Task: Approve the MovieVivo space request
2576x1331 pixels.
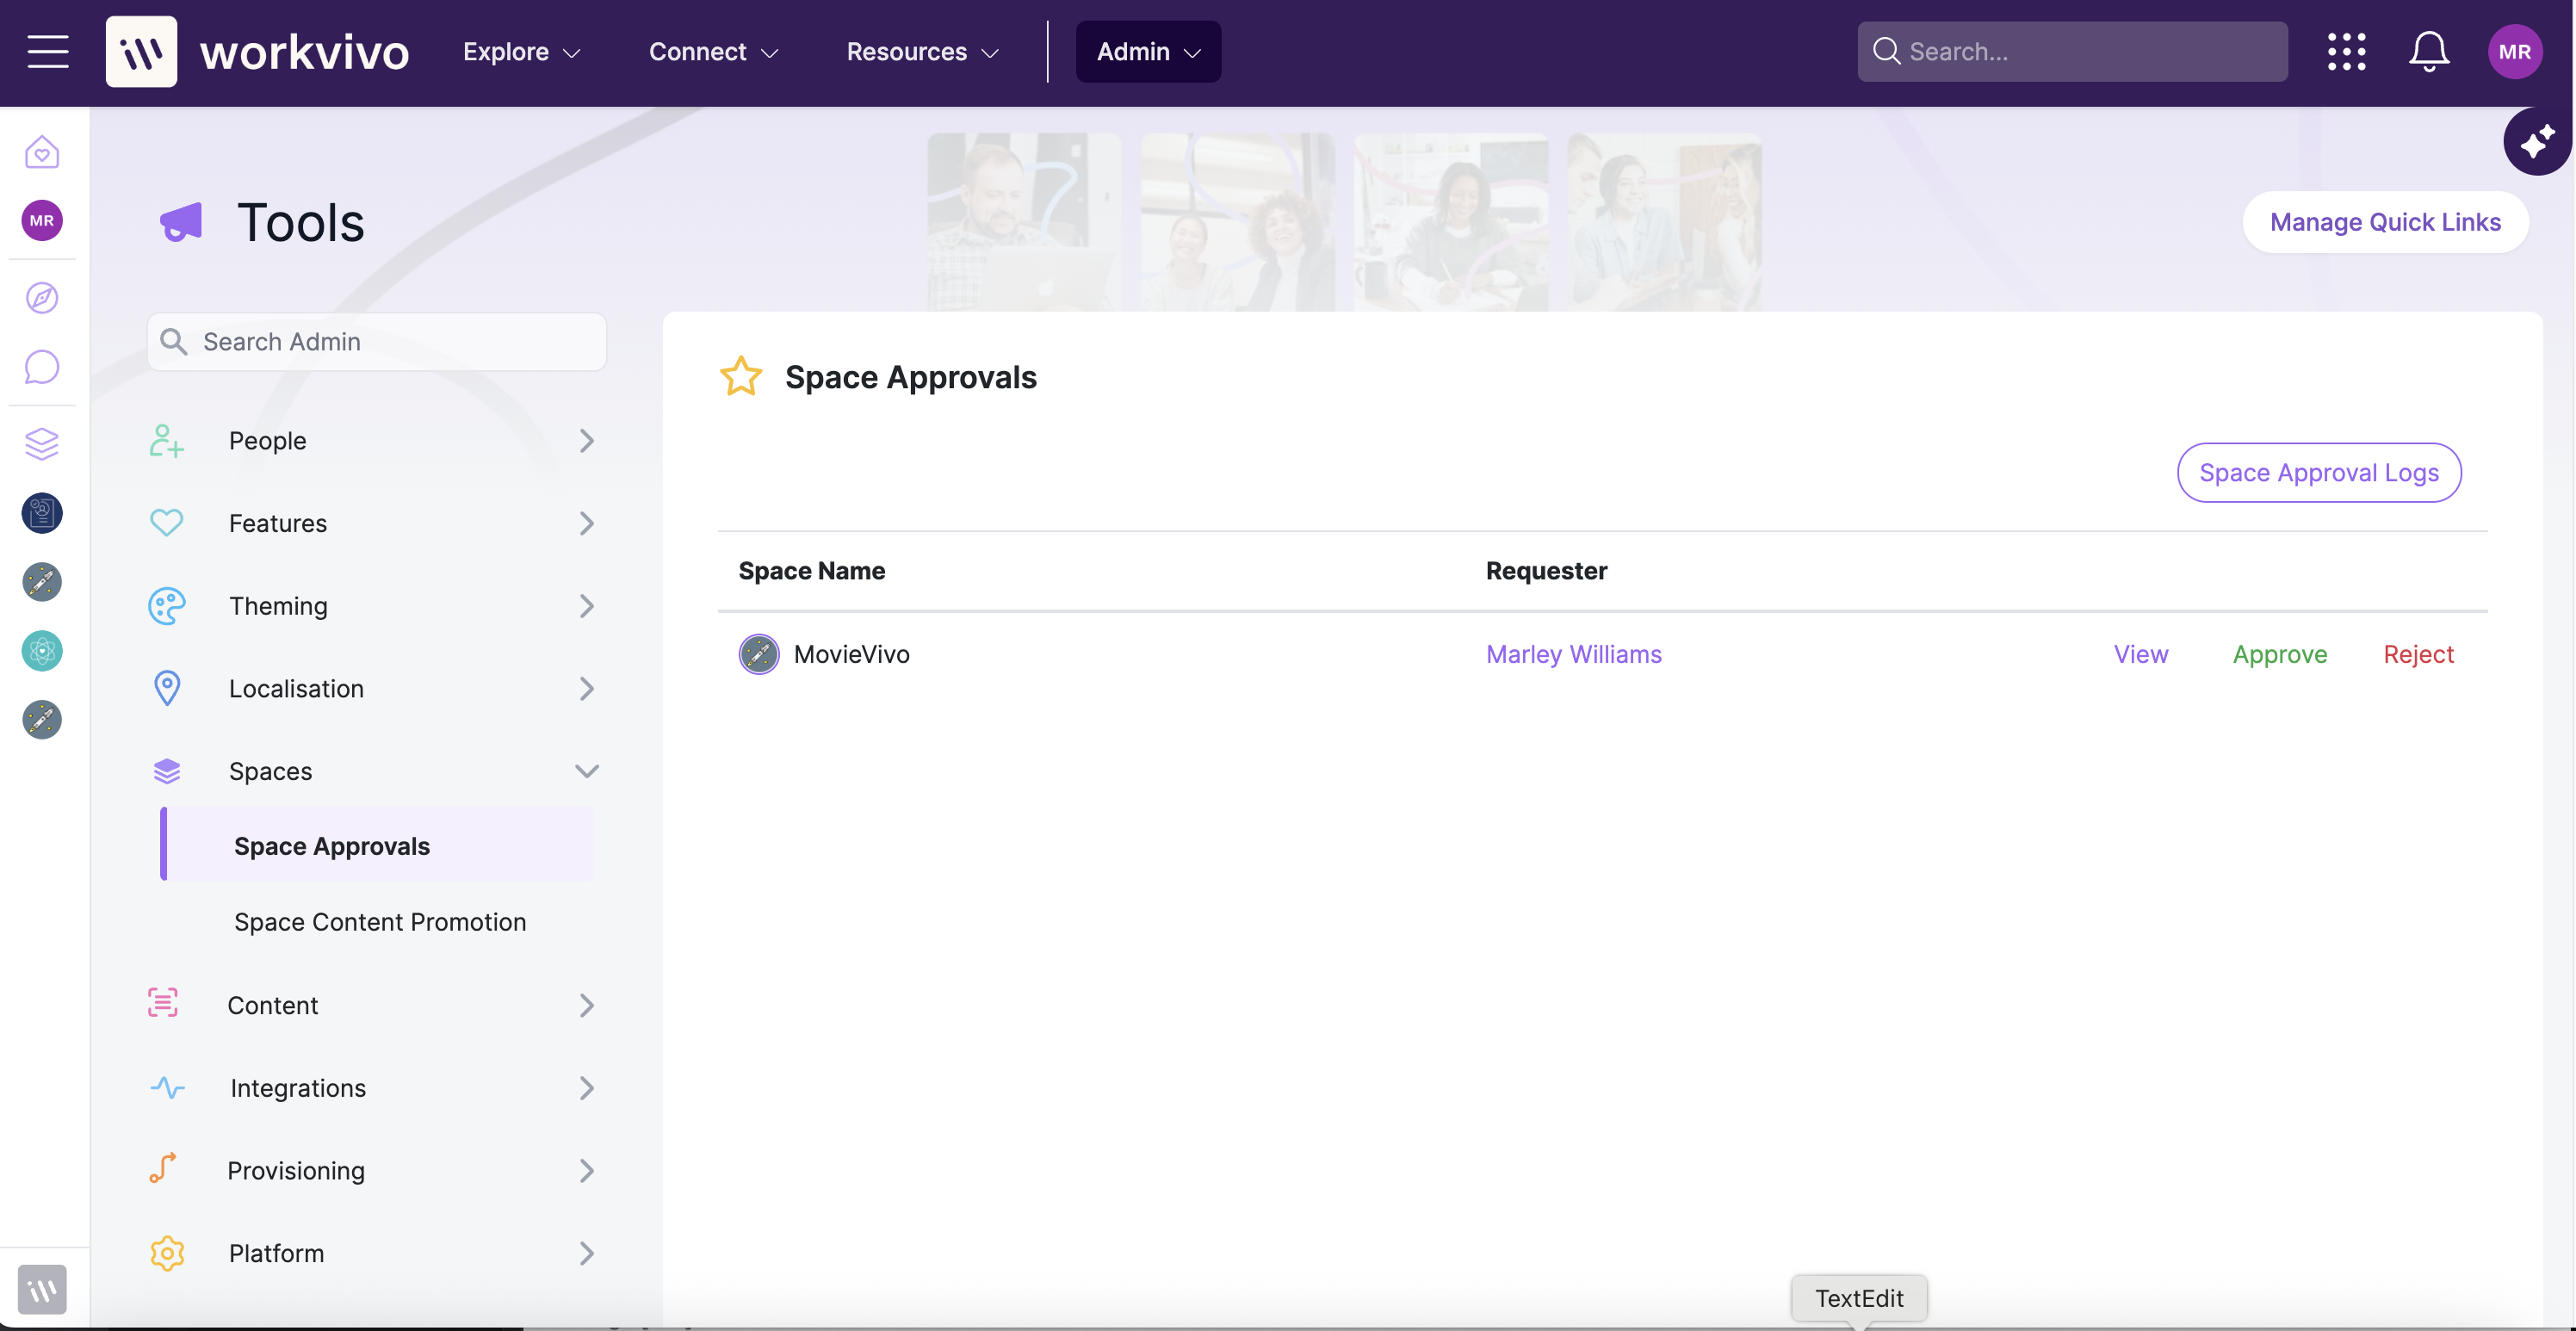Action: point(2280,654)
